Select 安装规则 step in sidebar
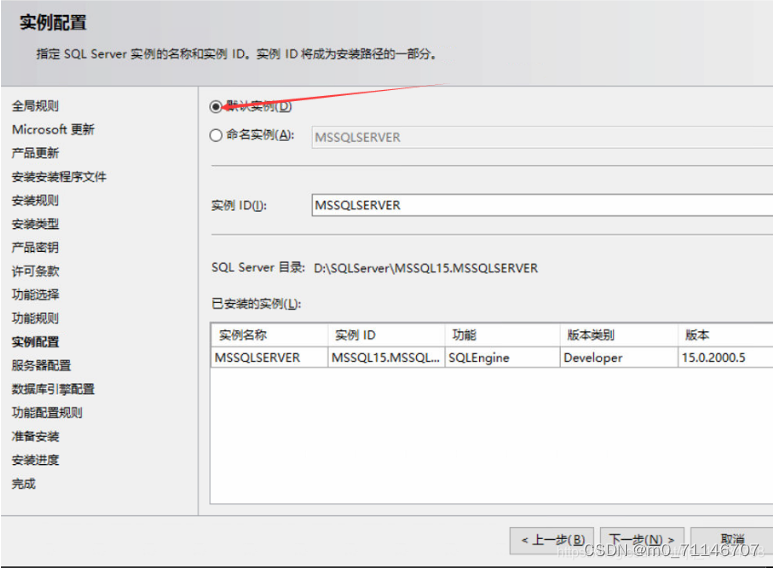Screen dimensions: 775x568 pyautogui.click(x=36, y=201)
